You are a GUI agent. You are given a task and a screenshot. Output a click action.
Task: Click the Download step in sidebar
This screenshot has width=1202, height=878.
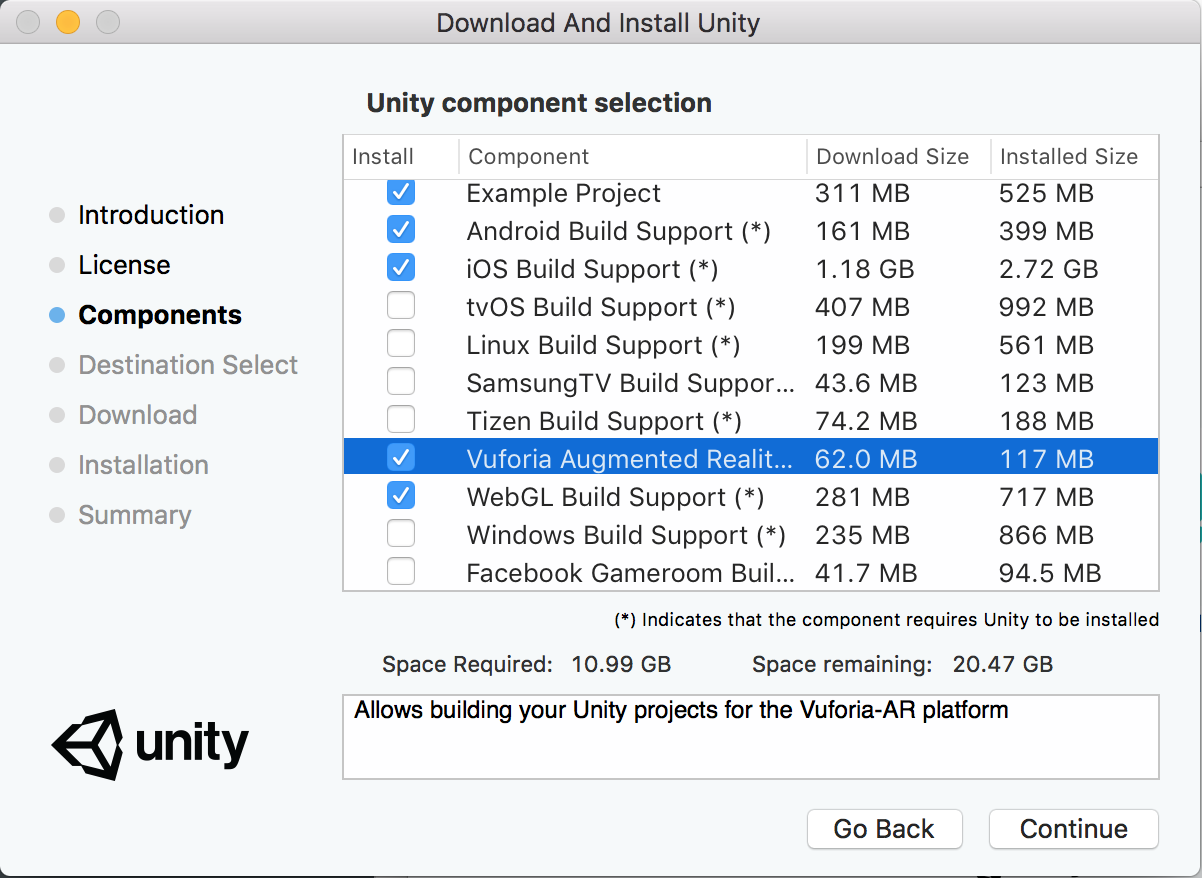coord(138,415)
